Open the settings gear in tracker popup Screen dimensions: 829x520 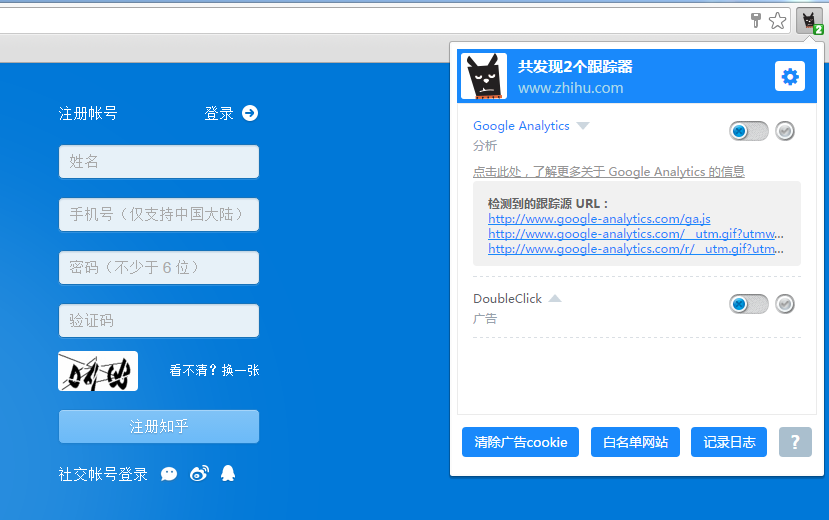pos(789,77)
